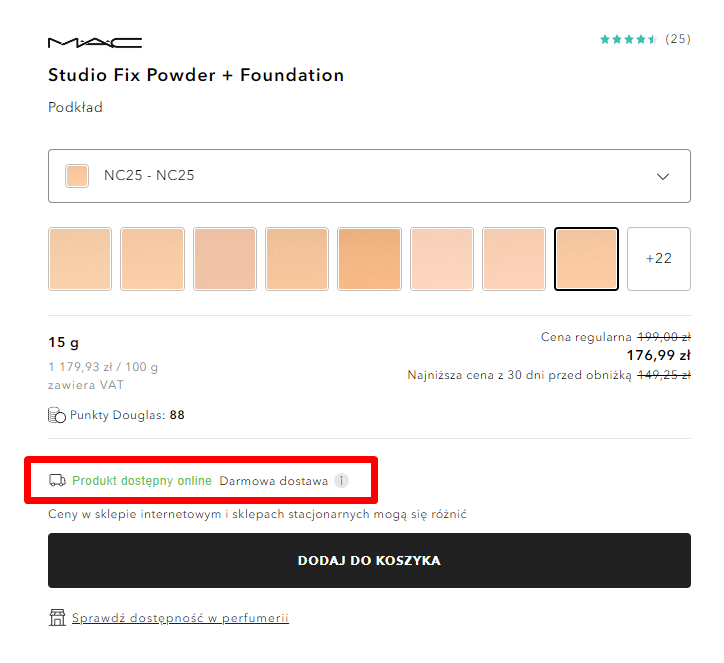724x663 pixels.
Task: Click the Douglas points coins icon
Action: point(57,415)
